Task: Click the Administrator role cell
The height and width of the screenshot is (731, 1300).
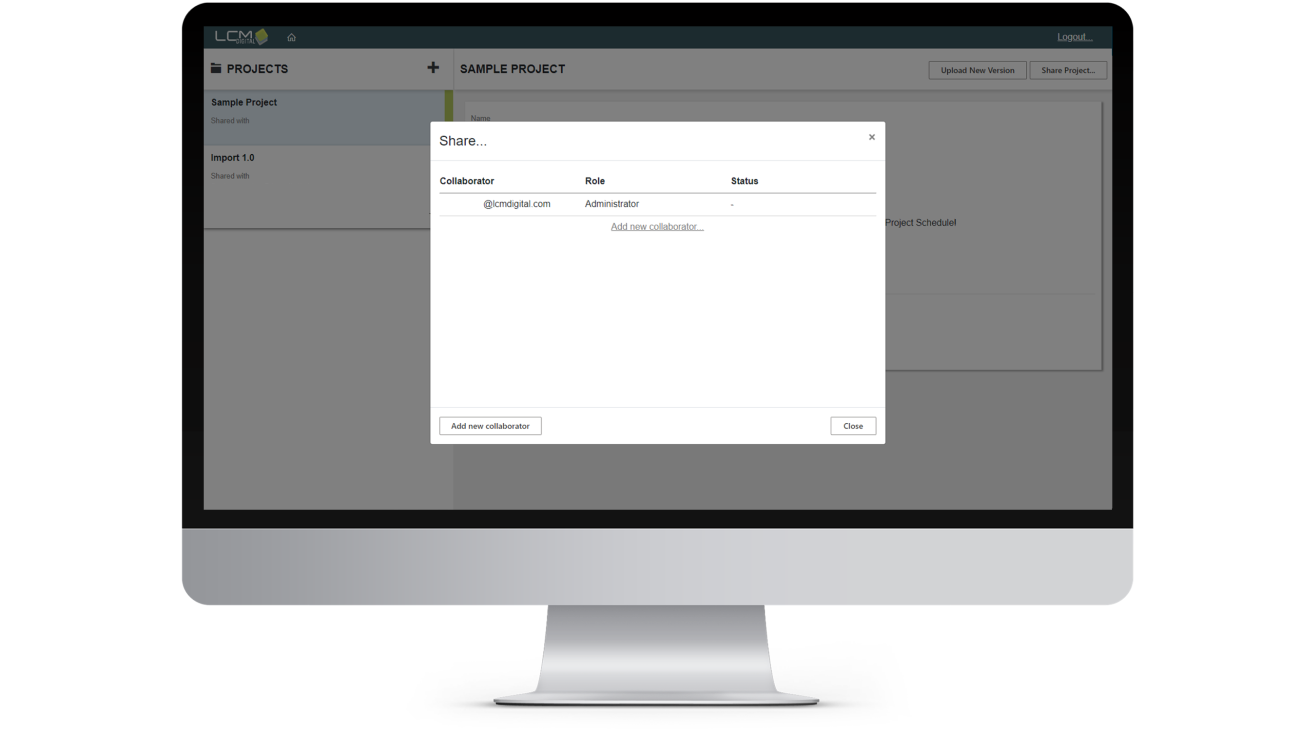Action: (612, 204)
